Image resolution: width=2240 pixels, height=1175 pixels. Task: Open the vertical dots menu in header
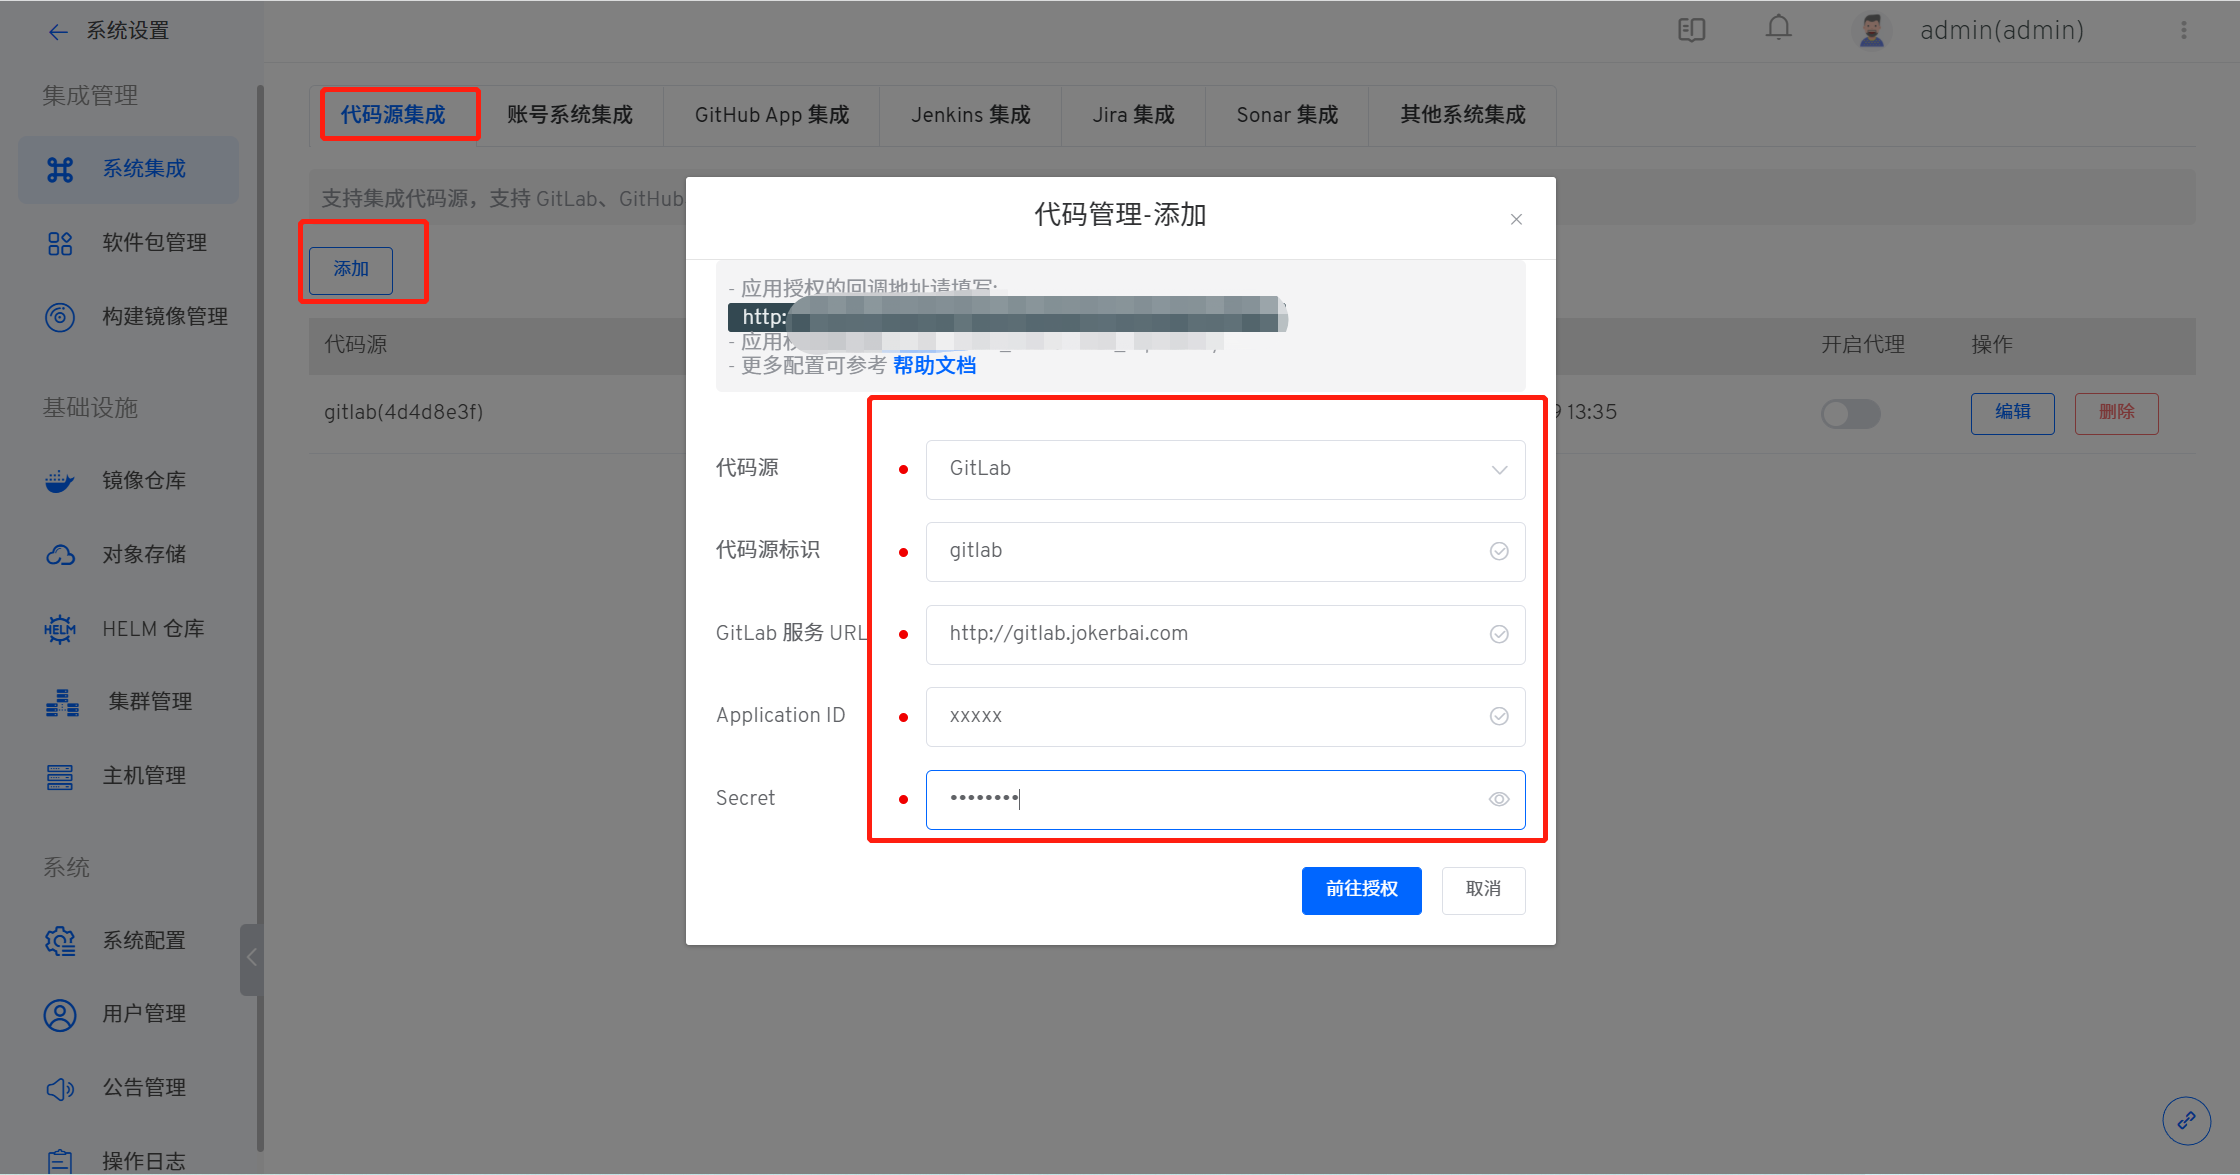(2184, 30)
